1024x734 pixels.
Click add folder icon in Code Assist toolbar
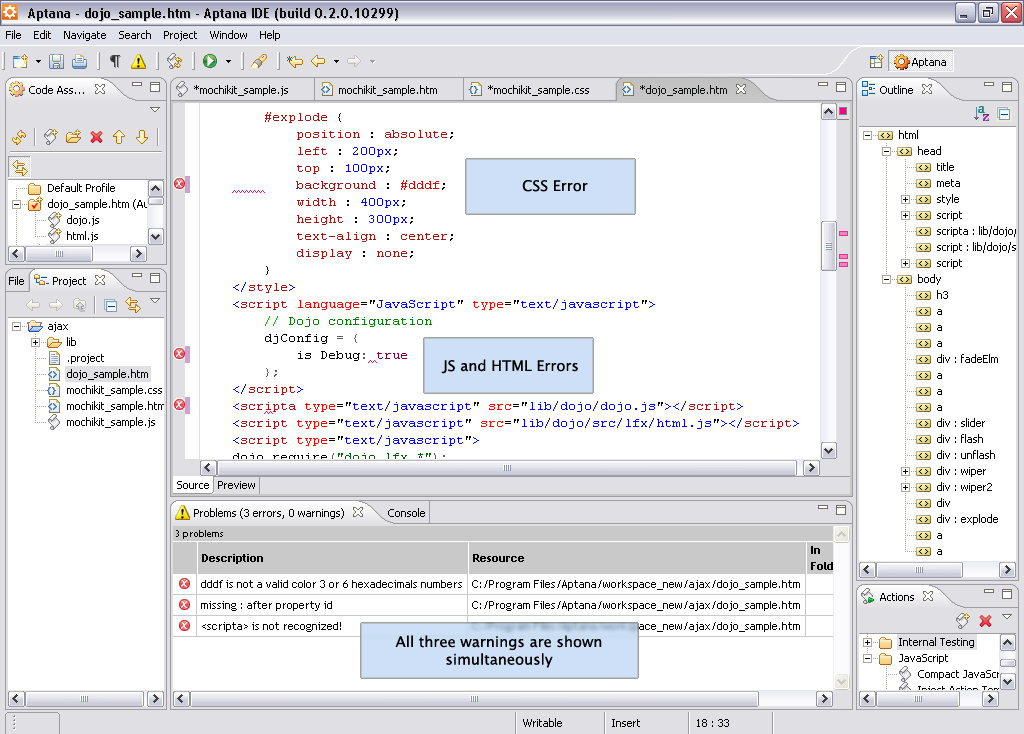tap(74, 137)
